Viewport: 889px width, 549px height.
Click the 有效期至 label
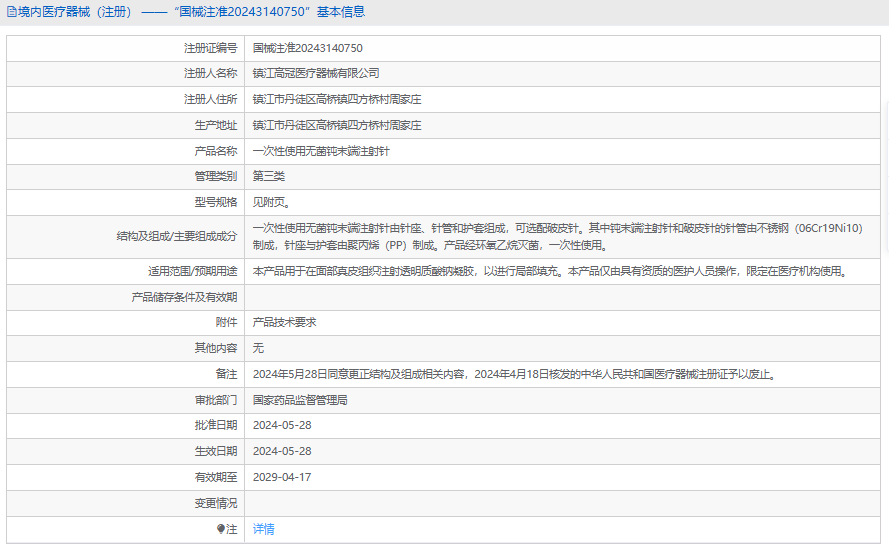click(x=216, y=478)
